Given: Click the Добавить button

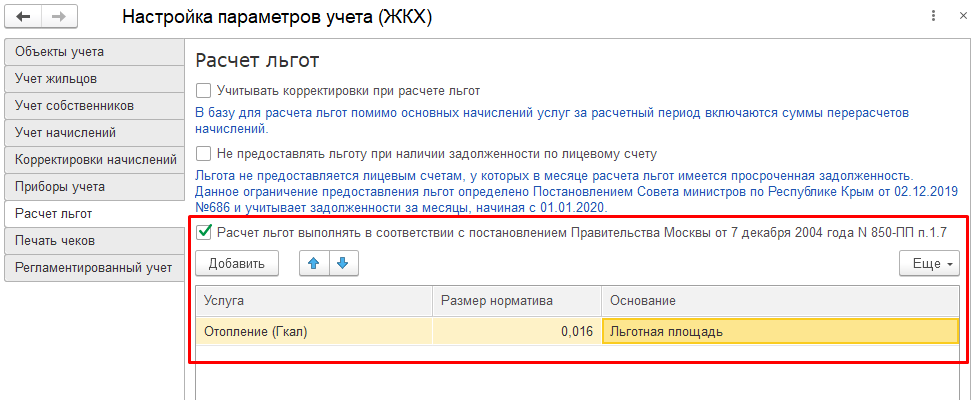Looking at the screenshot, I should click(x=236, y=263).
